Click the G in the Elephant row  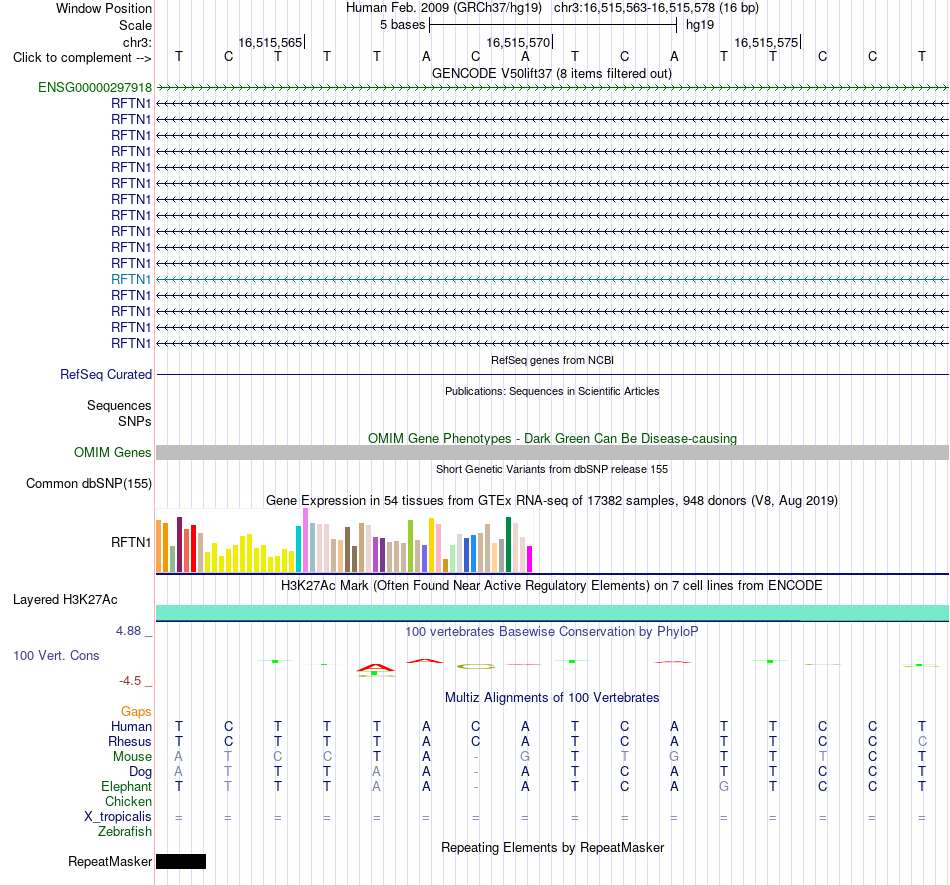point(723,786)
